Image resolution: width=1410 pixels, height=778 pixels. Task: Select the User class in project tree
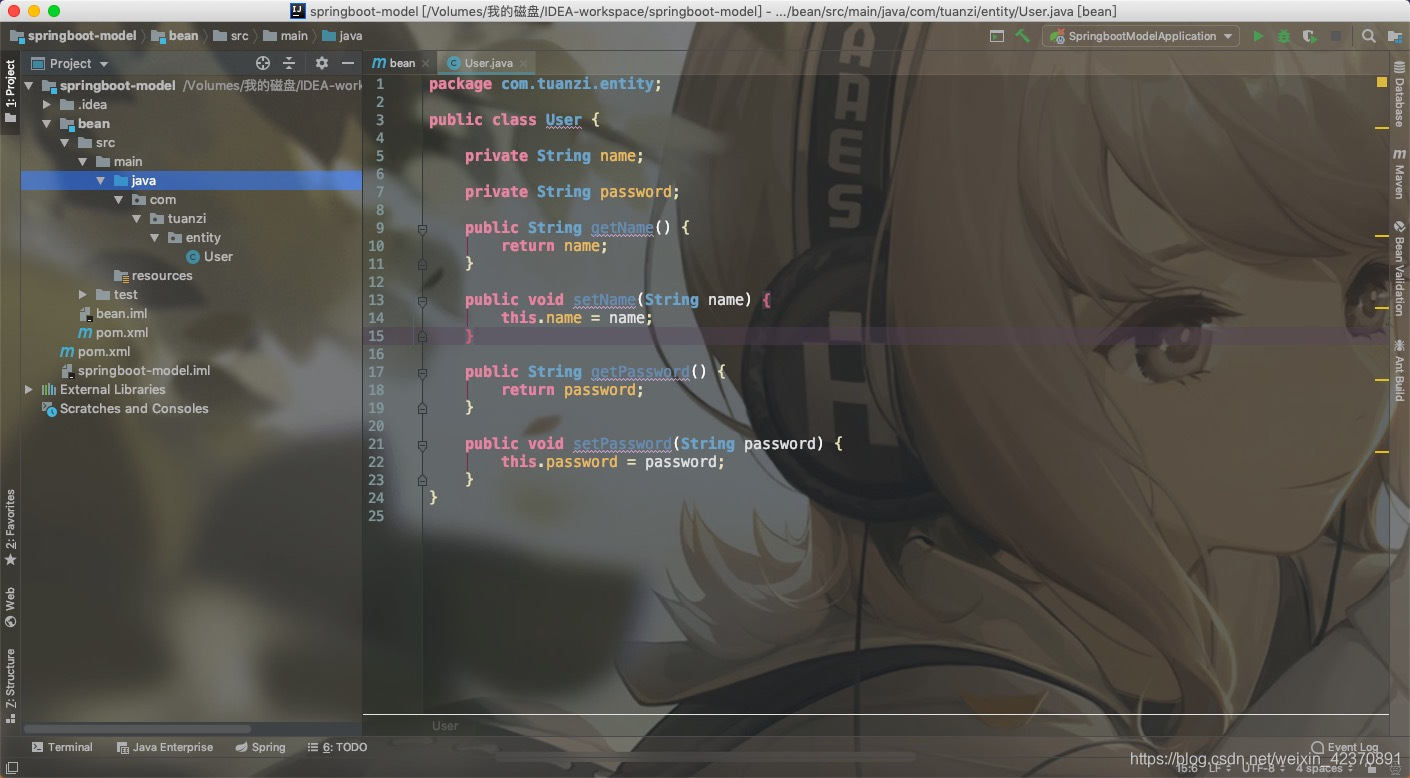point(209,257)
